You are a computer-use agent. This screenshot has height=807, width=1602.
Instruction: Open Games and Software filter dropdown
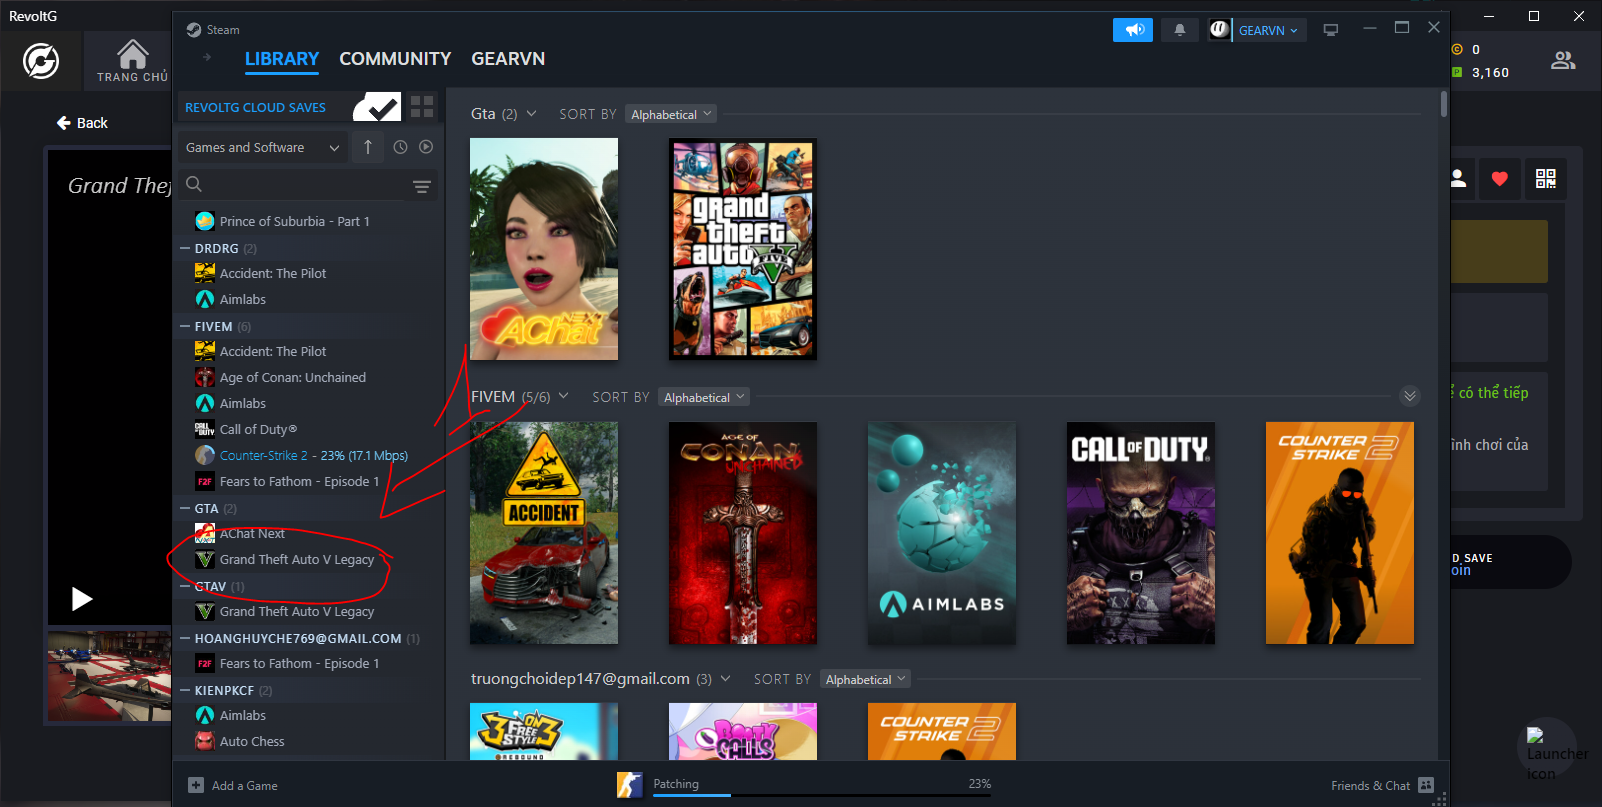[x=263, y=147]
